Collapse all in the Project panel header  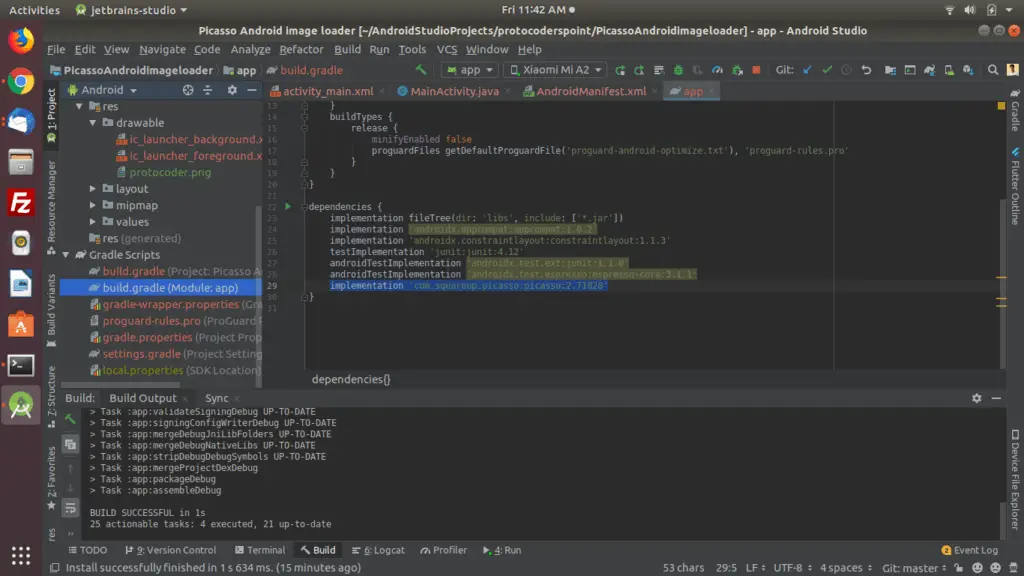click(x=208, y=90)
